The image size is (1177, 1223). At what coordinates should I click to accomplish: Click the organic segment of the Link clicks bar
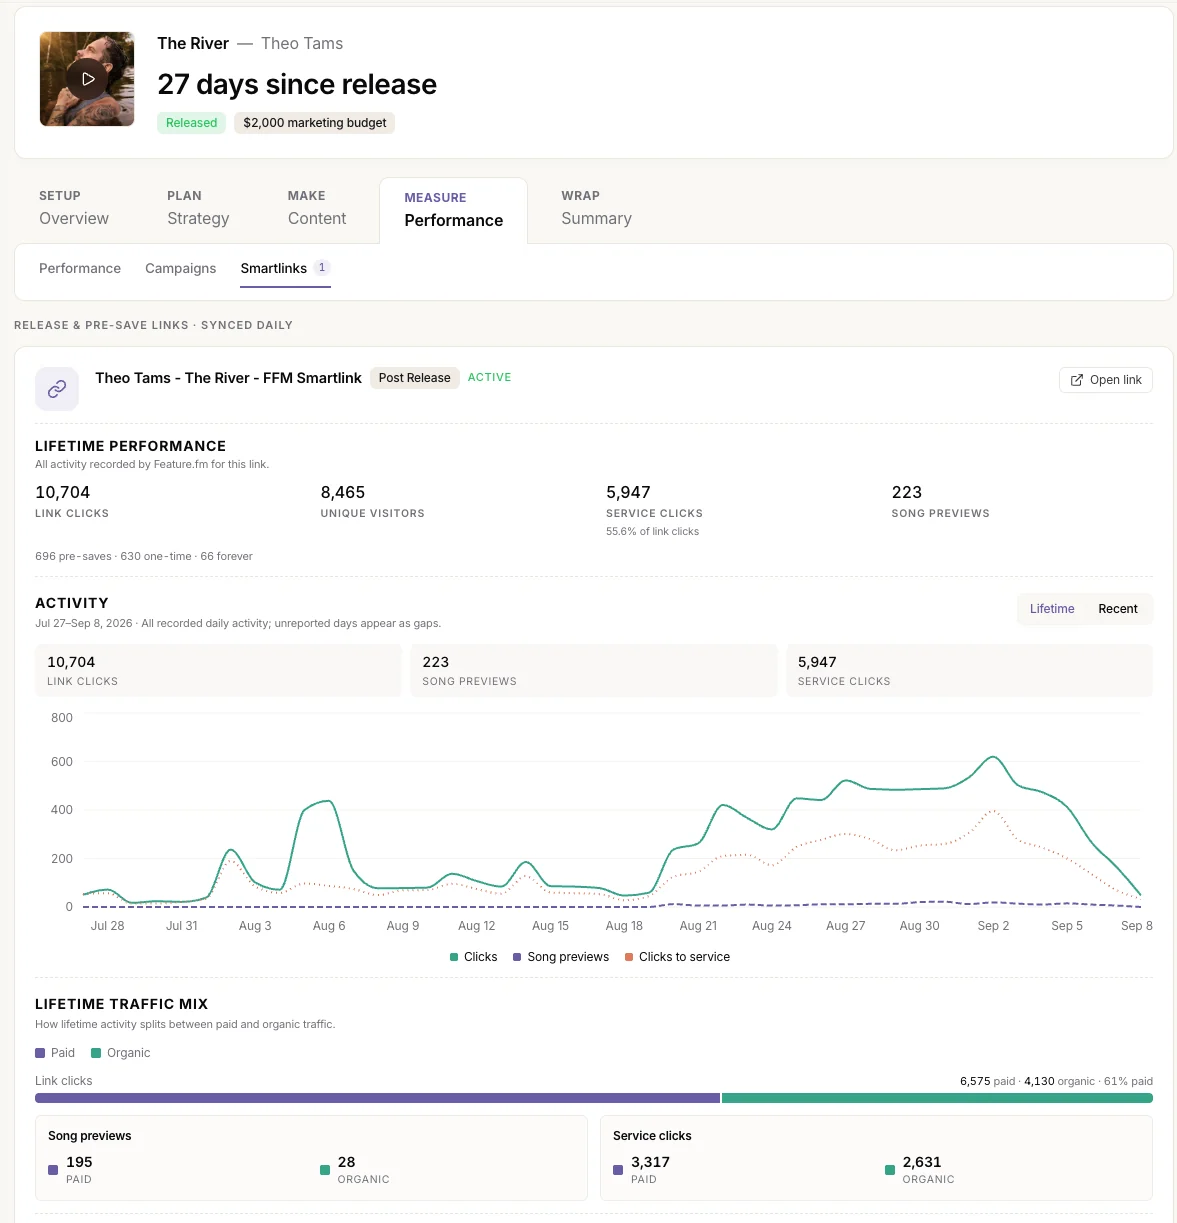(937, 1098)
